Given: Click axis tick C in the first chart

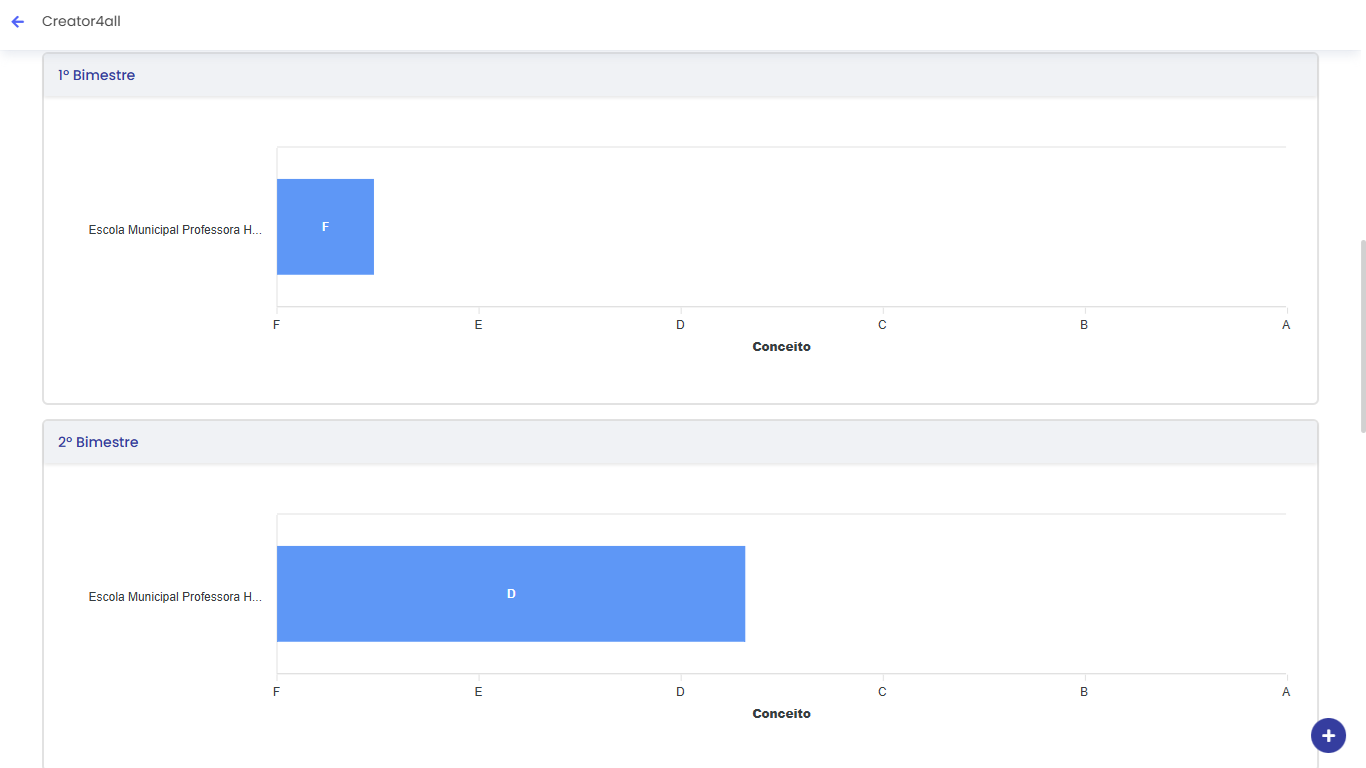Looking at the screenshot, I should point(882,325).
